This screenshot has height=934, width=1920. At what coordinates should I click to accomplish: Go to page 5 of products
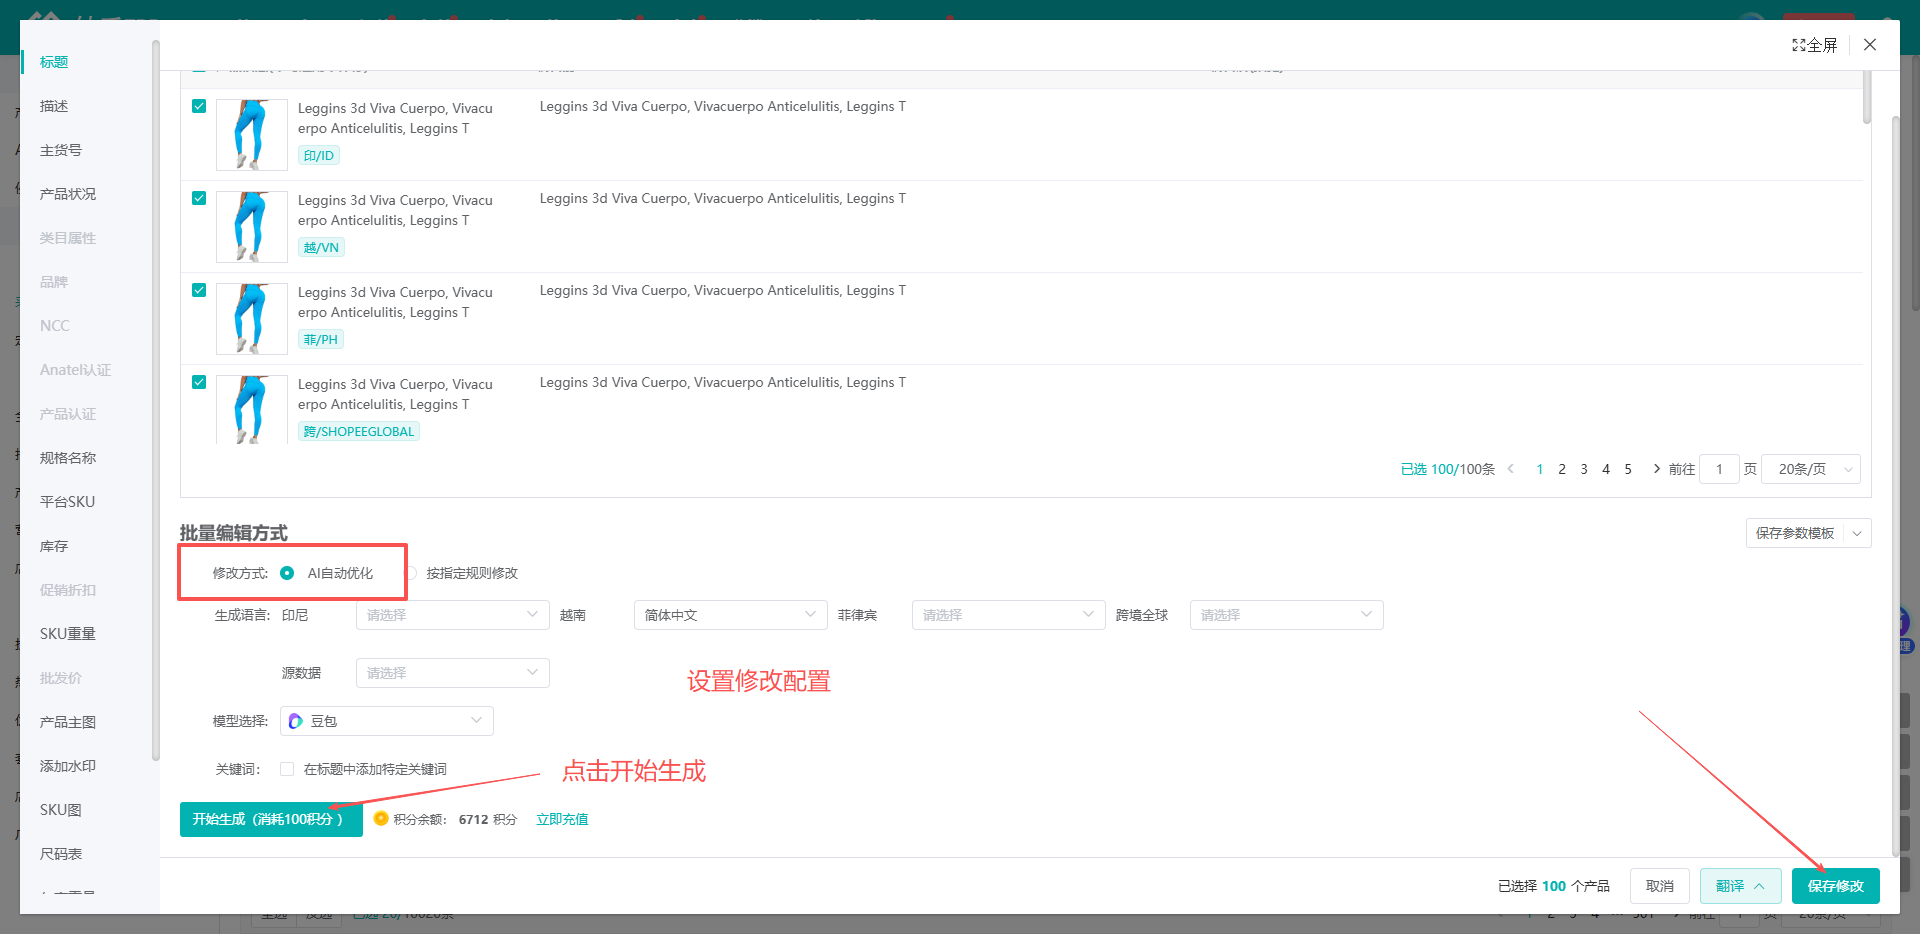pyautogui.click(x=1628, y=469)
